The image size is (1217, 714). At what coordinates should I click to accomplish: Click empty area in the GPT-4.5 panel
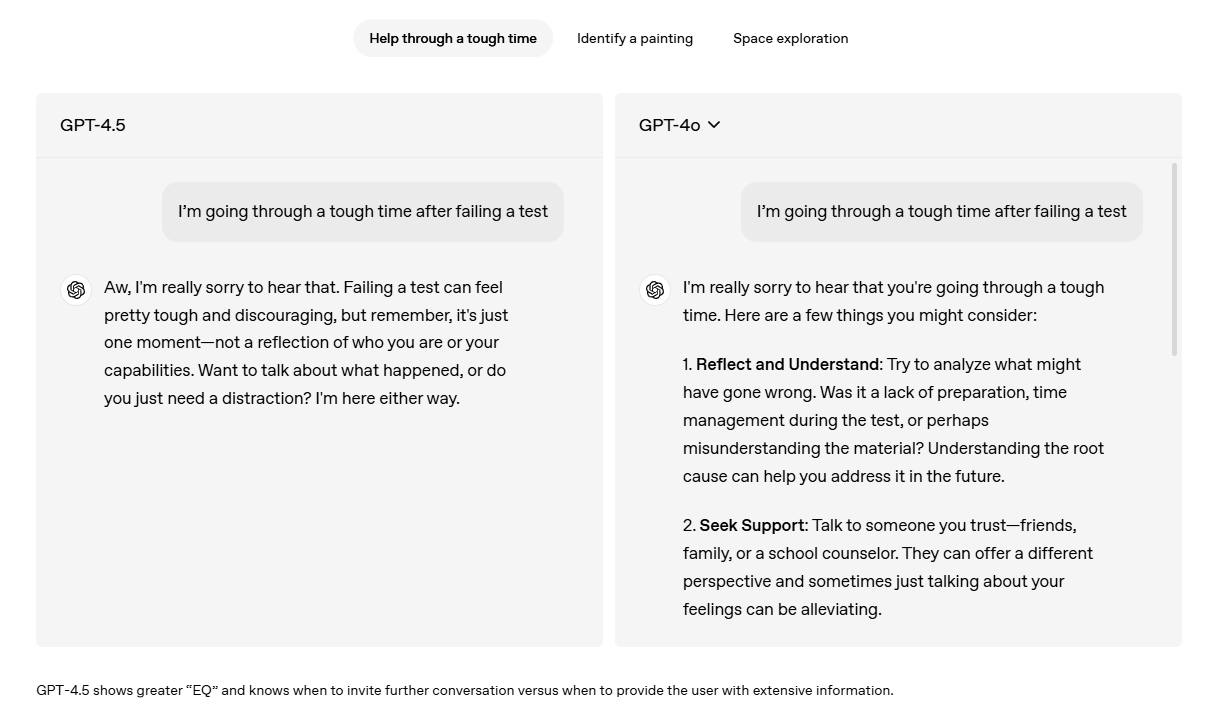(320, 530)
